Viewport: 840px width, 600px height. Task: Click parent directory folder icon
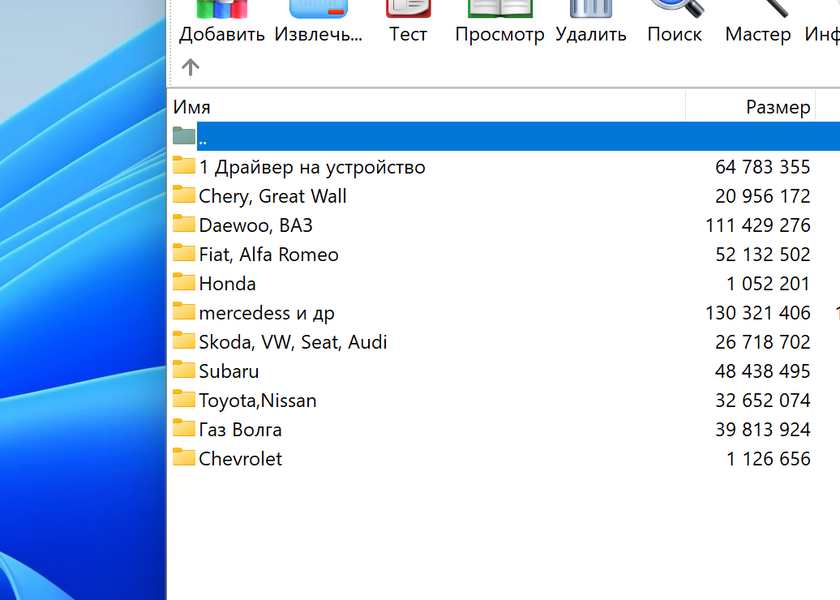184,136
